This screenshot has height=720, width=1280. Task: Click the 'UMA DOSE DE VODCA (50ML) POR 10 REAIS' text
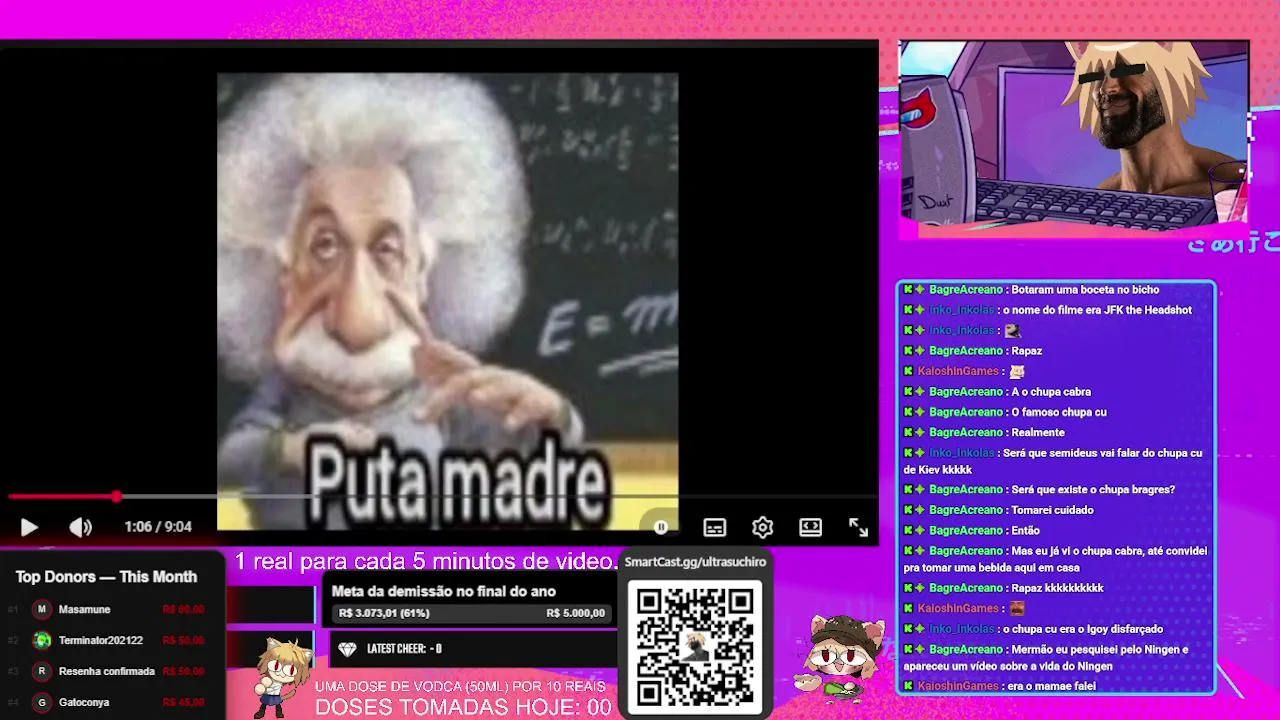click(460, 686)
